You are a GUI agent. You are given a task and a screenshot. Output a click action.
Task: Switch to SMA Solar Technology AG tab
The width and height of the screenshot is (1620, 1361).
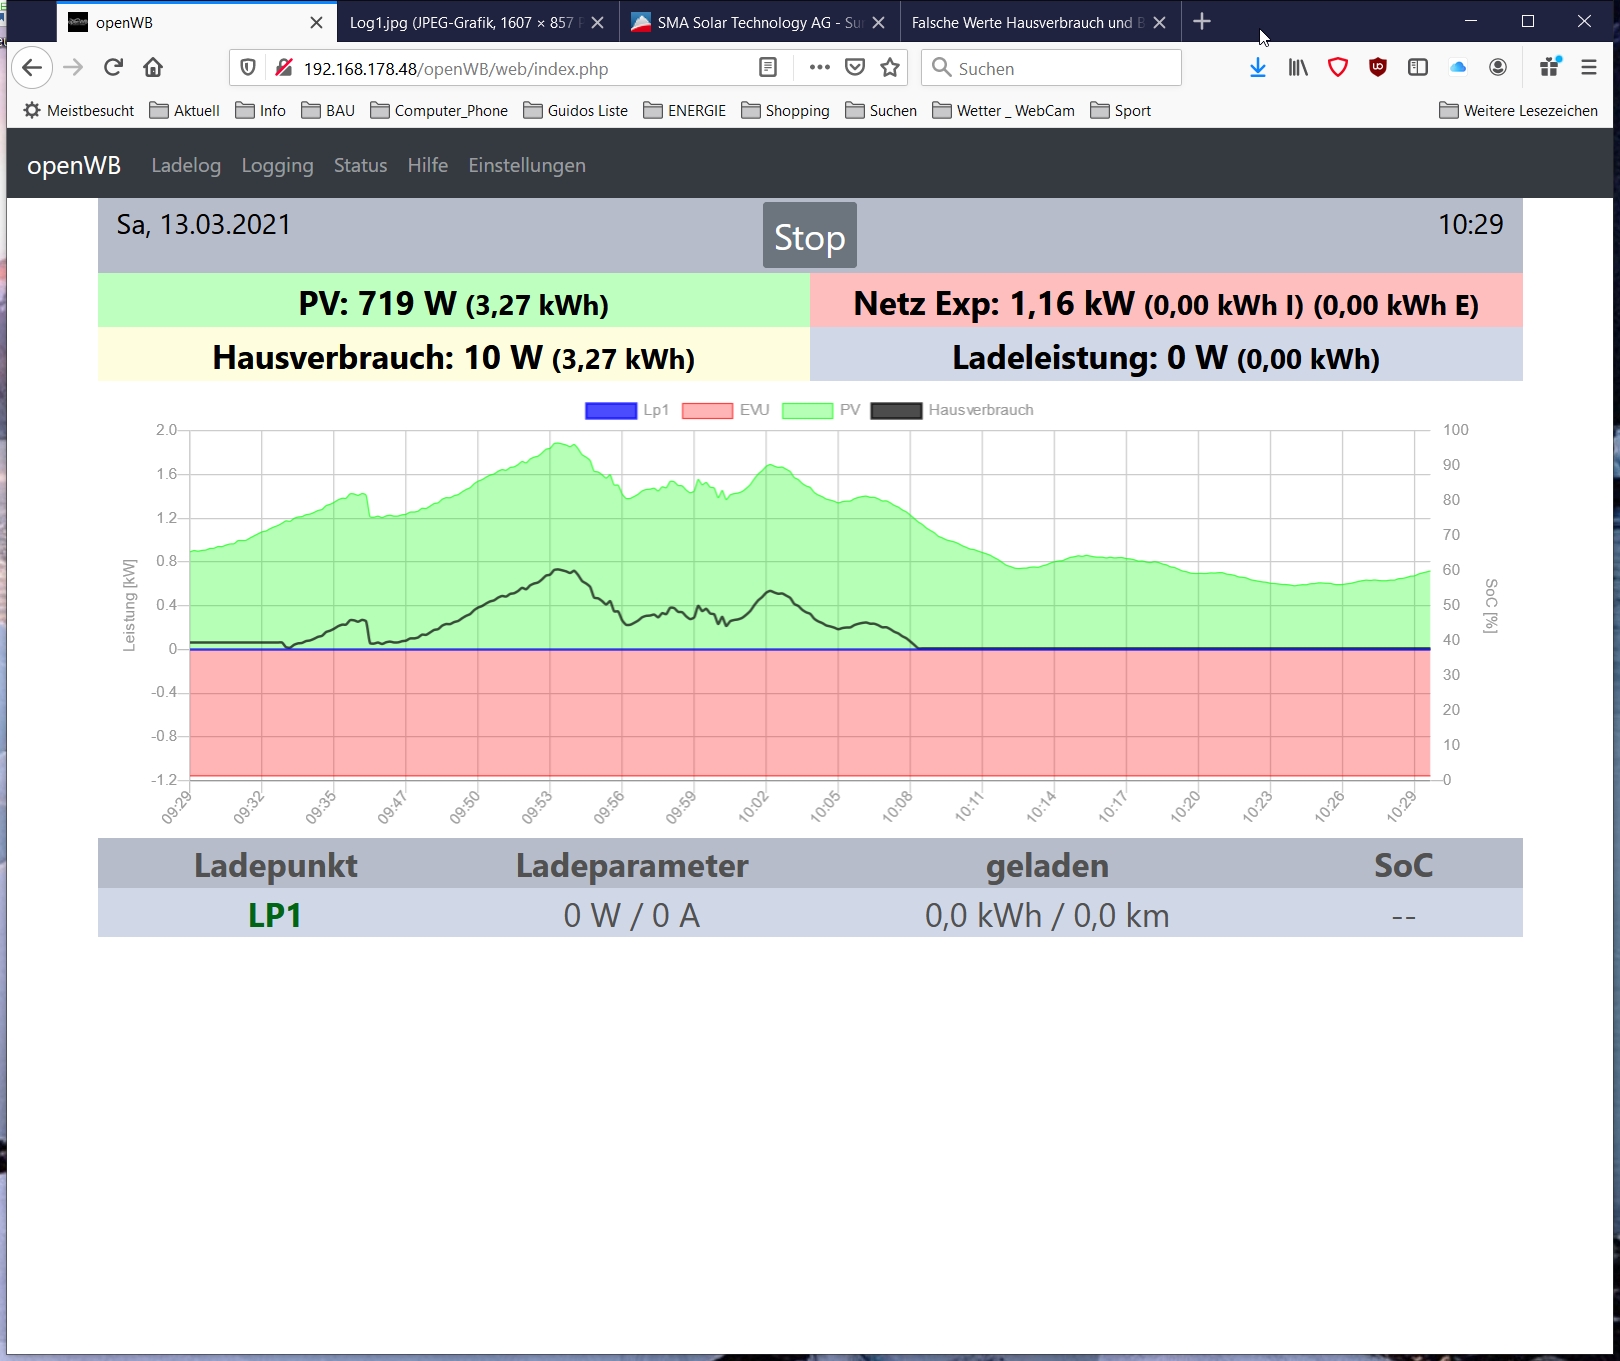[759, 22]
